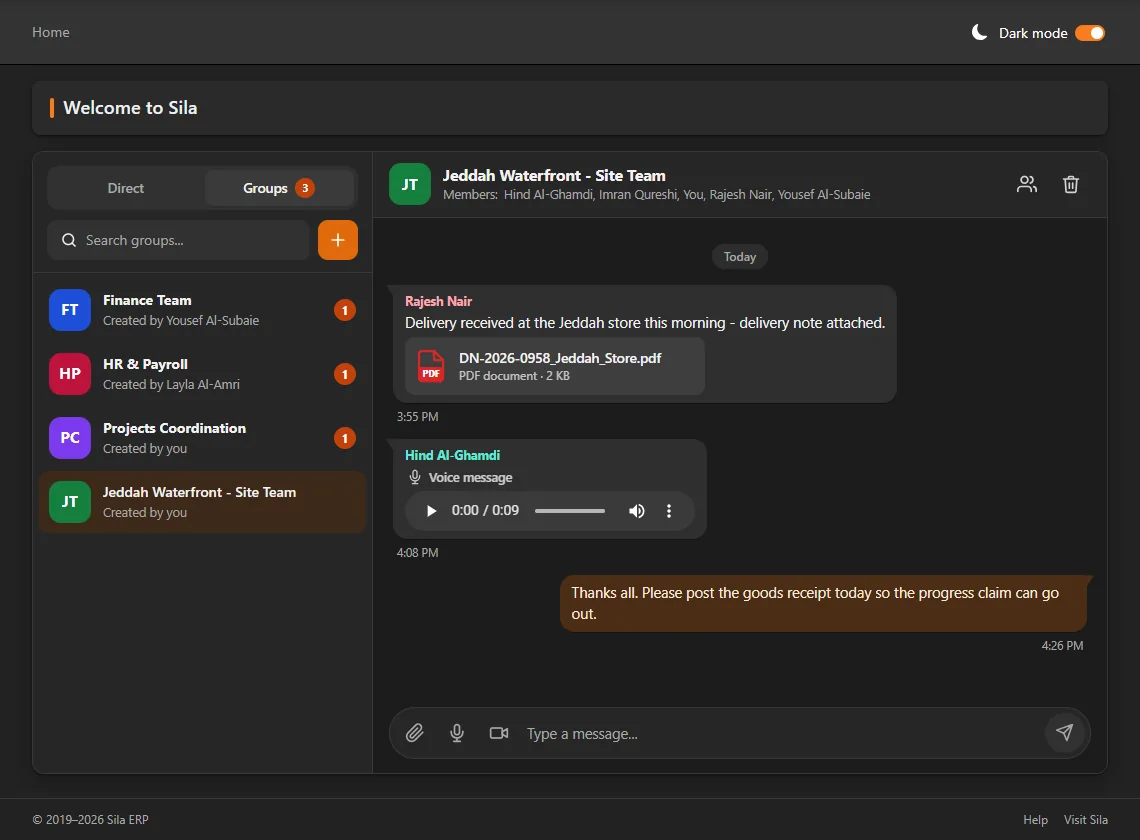Click the 0:00 / 0:09 audio time display
This screenshot has height=840, width=1140.
pos(485,511)
